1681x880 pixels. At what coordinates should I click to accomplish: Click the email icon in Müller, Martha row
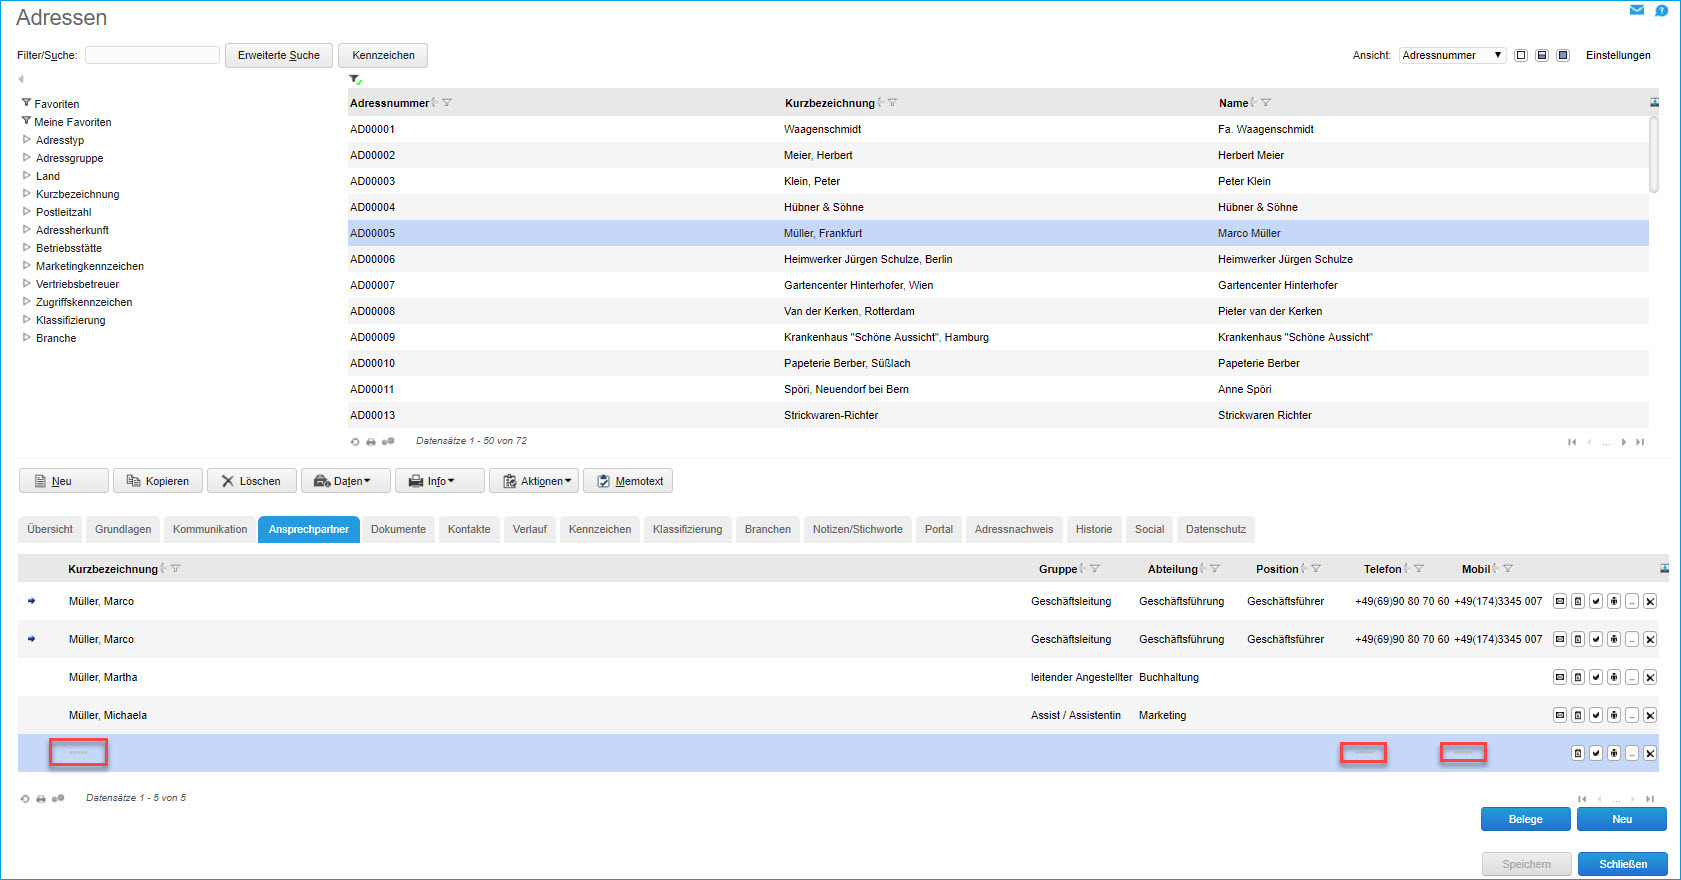pos(1559,677)
